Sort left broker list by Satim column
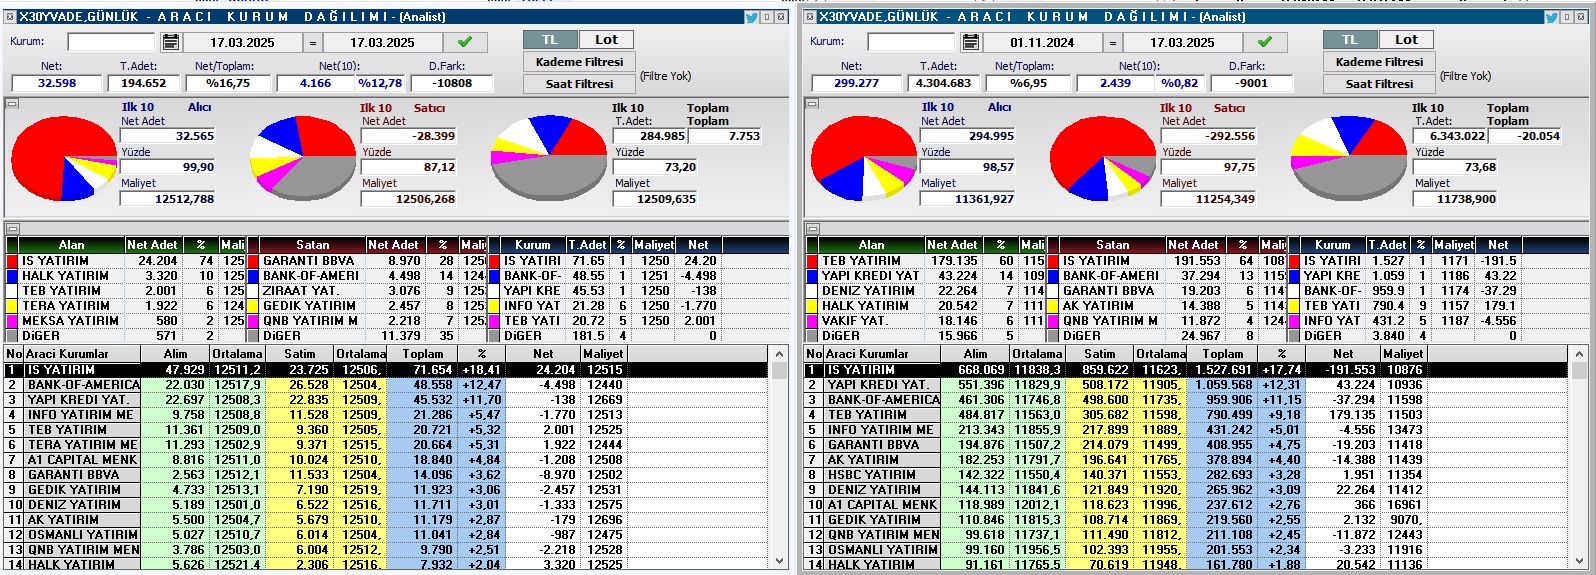1596x575 pixels. pos(299,354)
